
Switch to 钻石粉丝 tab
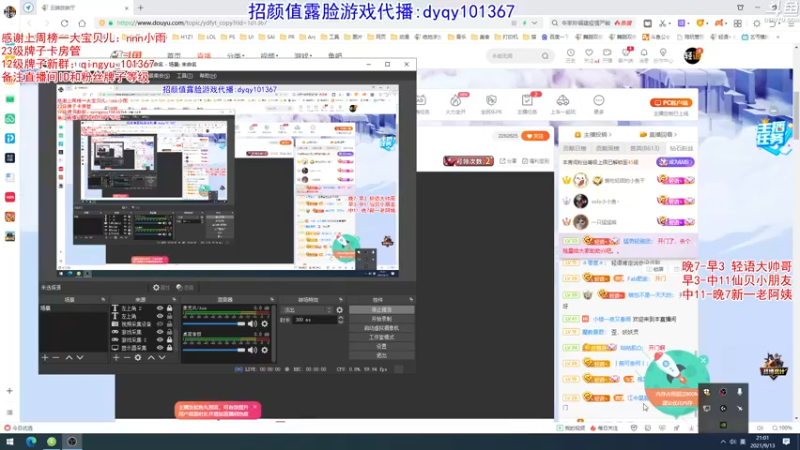pos(681,148)
